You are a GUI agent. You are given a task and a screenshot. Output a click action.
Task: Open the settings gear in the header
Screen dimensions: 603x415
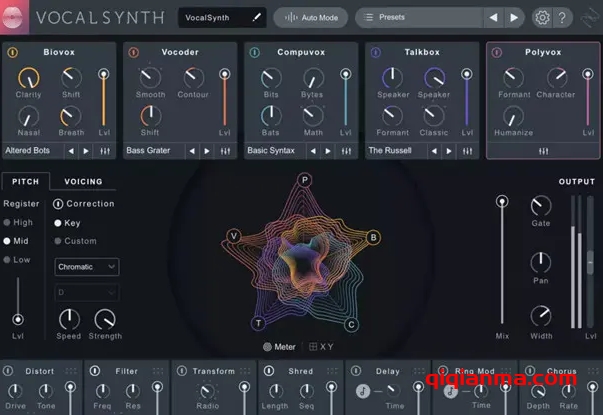(543, 17)
